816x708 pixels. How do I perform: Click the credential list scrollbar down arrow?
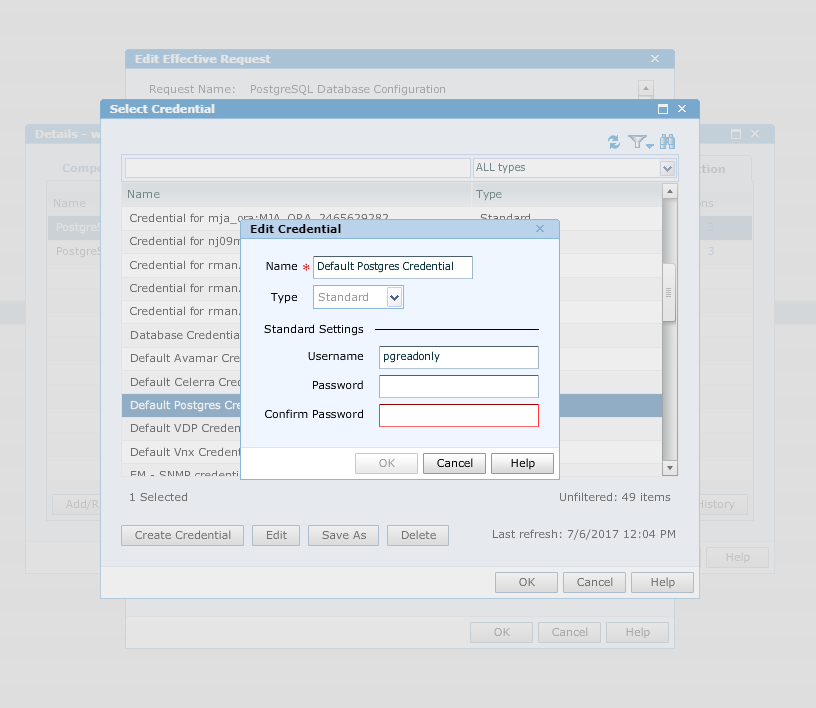tap(668, 467)
